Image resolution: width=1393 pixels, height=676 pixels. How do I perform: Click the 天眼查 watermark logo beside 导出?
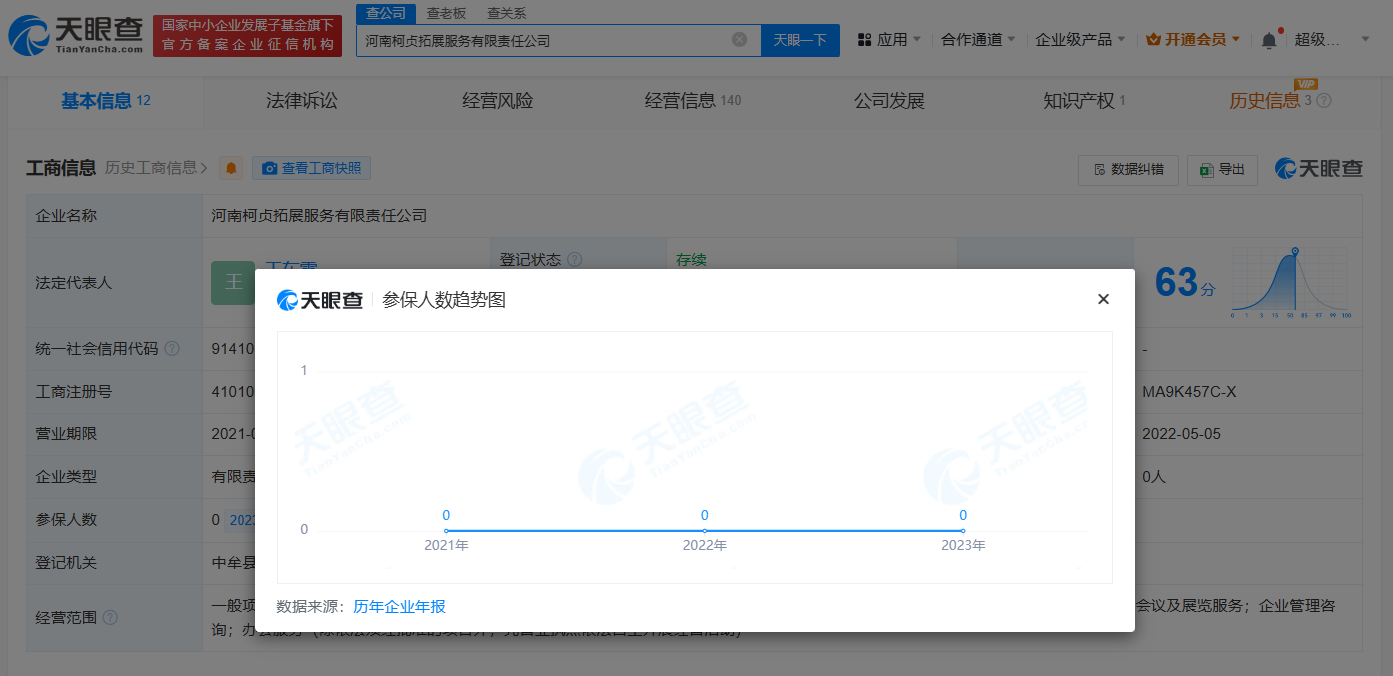[x=1319, y=169]
